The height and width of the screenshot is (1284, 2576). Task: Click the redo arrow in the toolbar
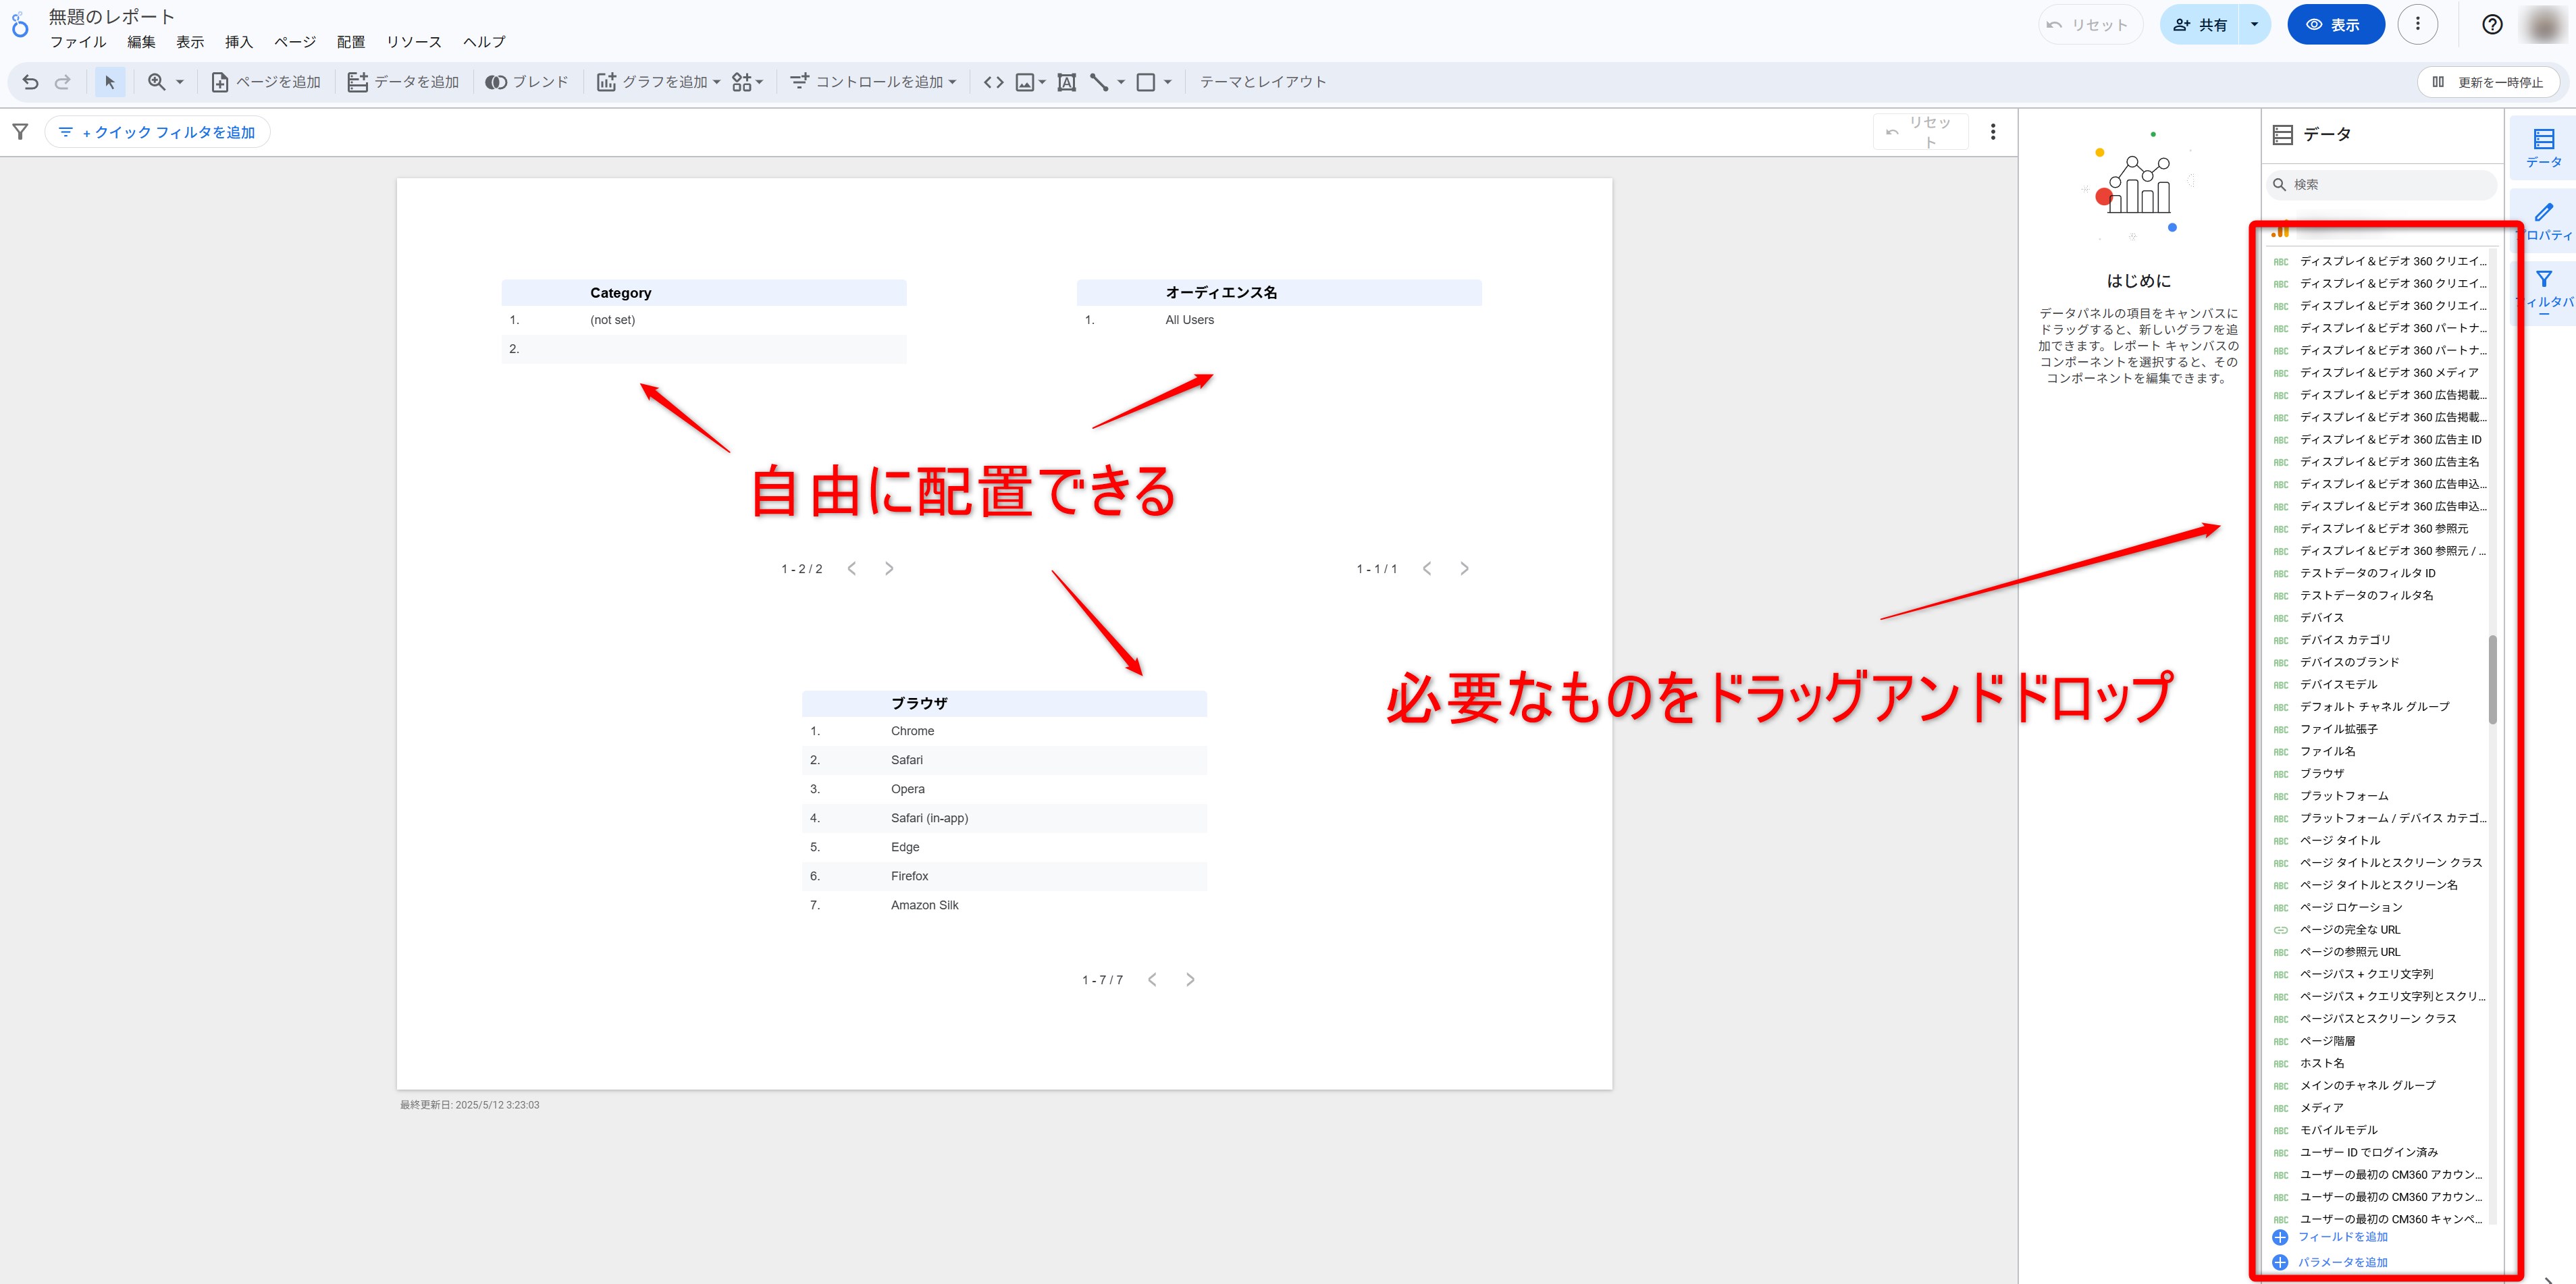(62, 82)
